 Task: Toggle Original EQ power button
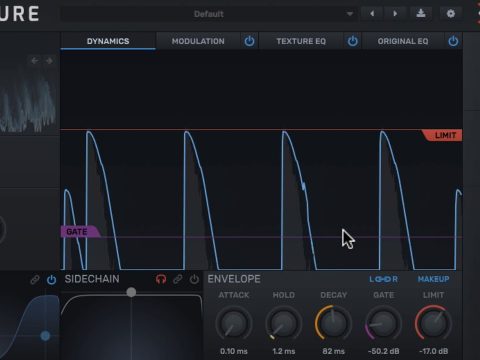(x=453, y=41)
